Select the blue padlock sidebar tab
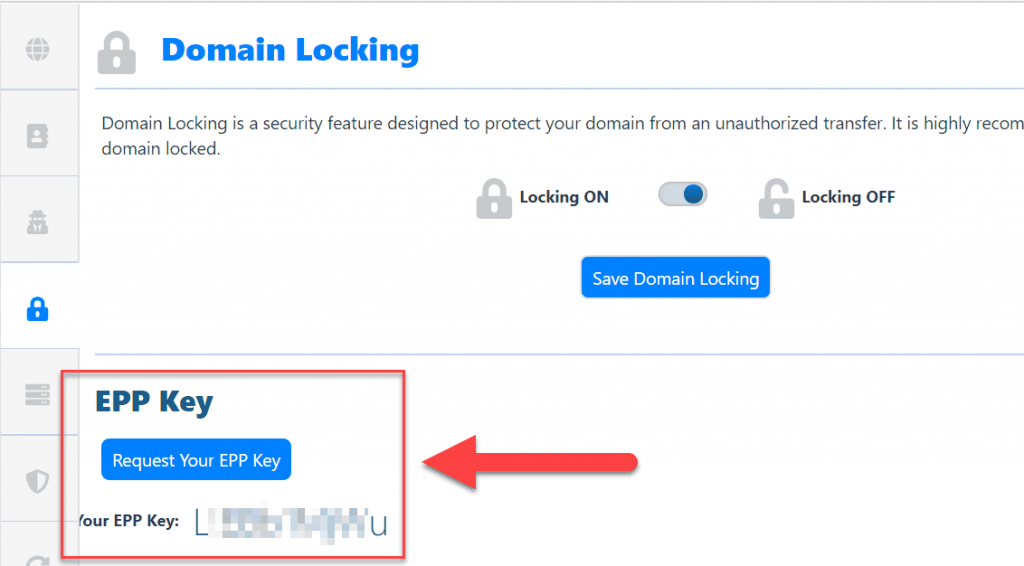This screenshot has width=1024, height=566. (38, 309)
